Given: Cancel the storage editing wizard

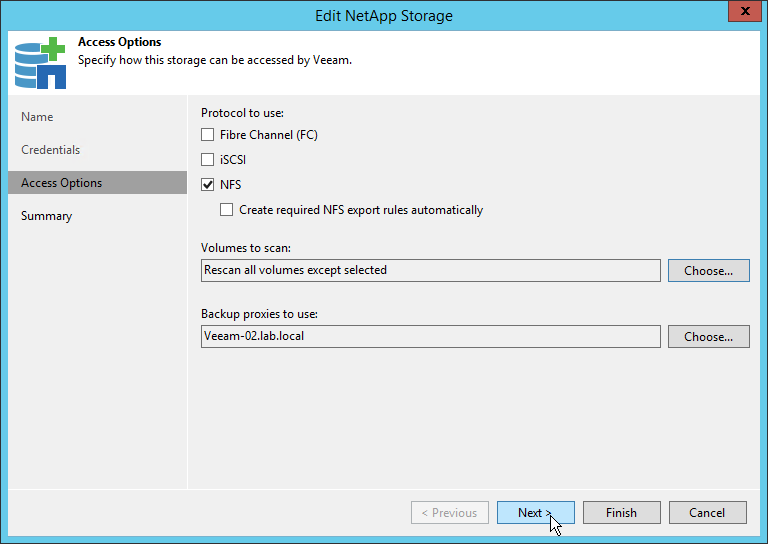Looking at the screenshot, I should [707, 513].
